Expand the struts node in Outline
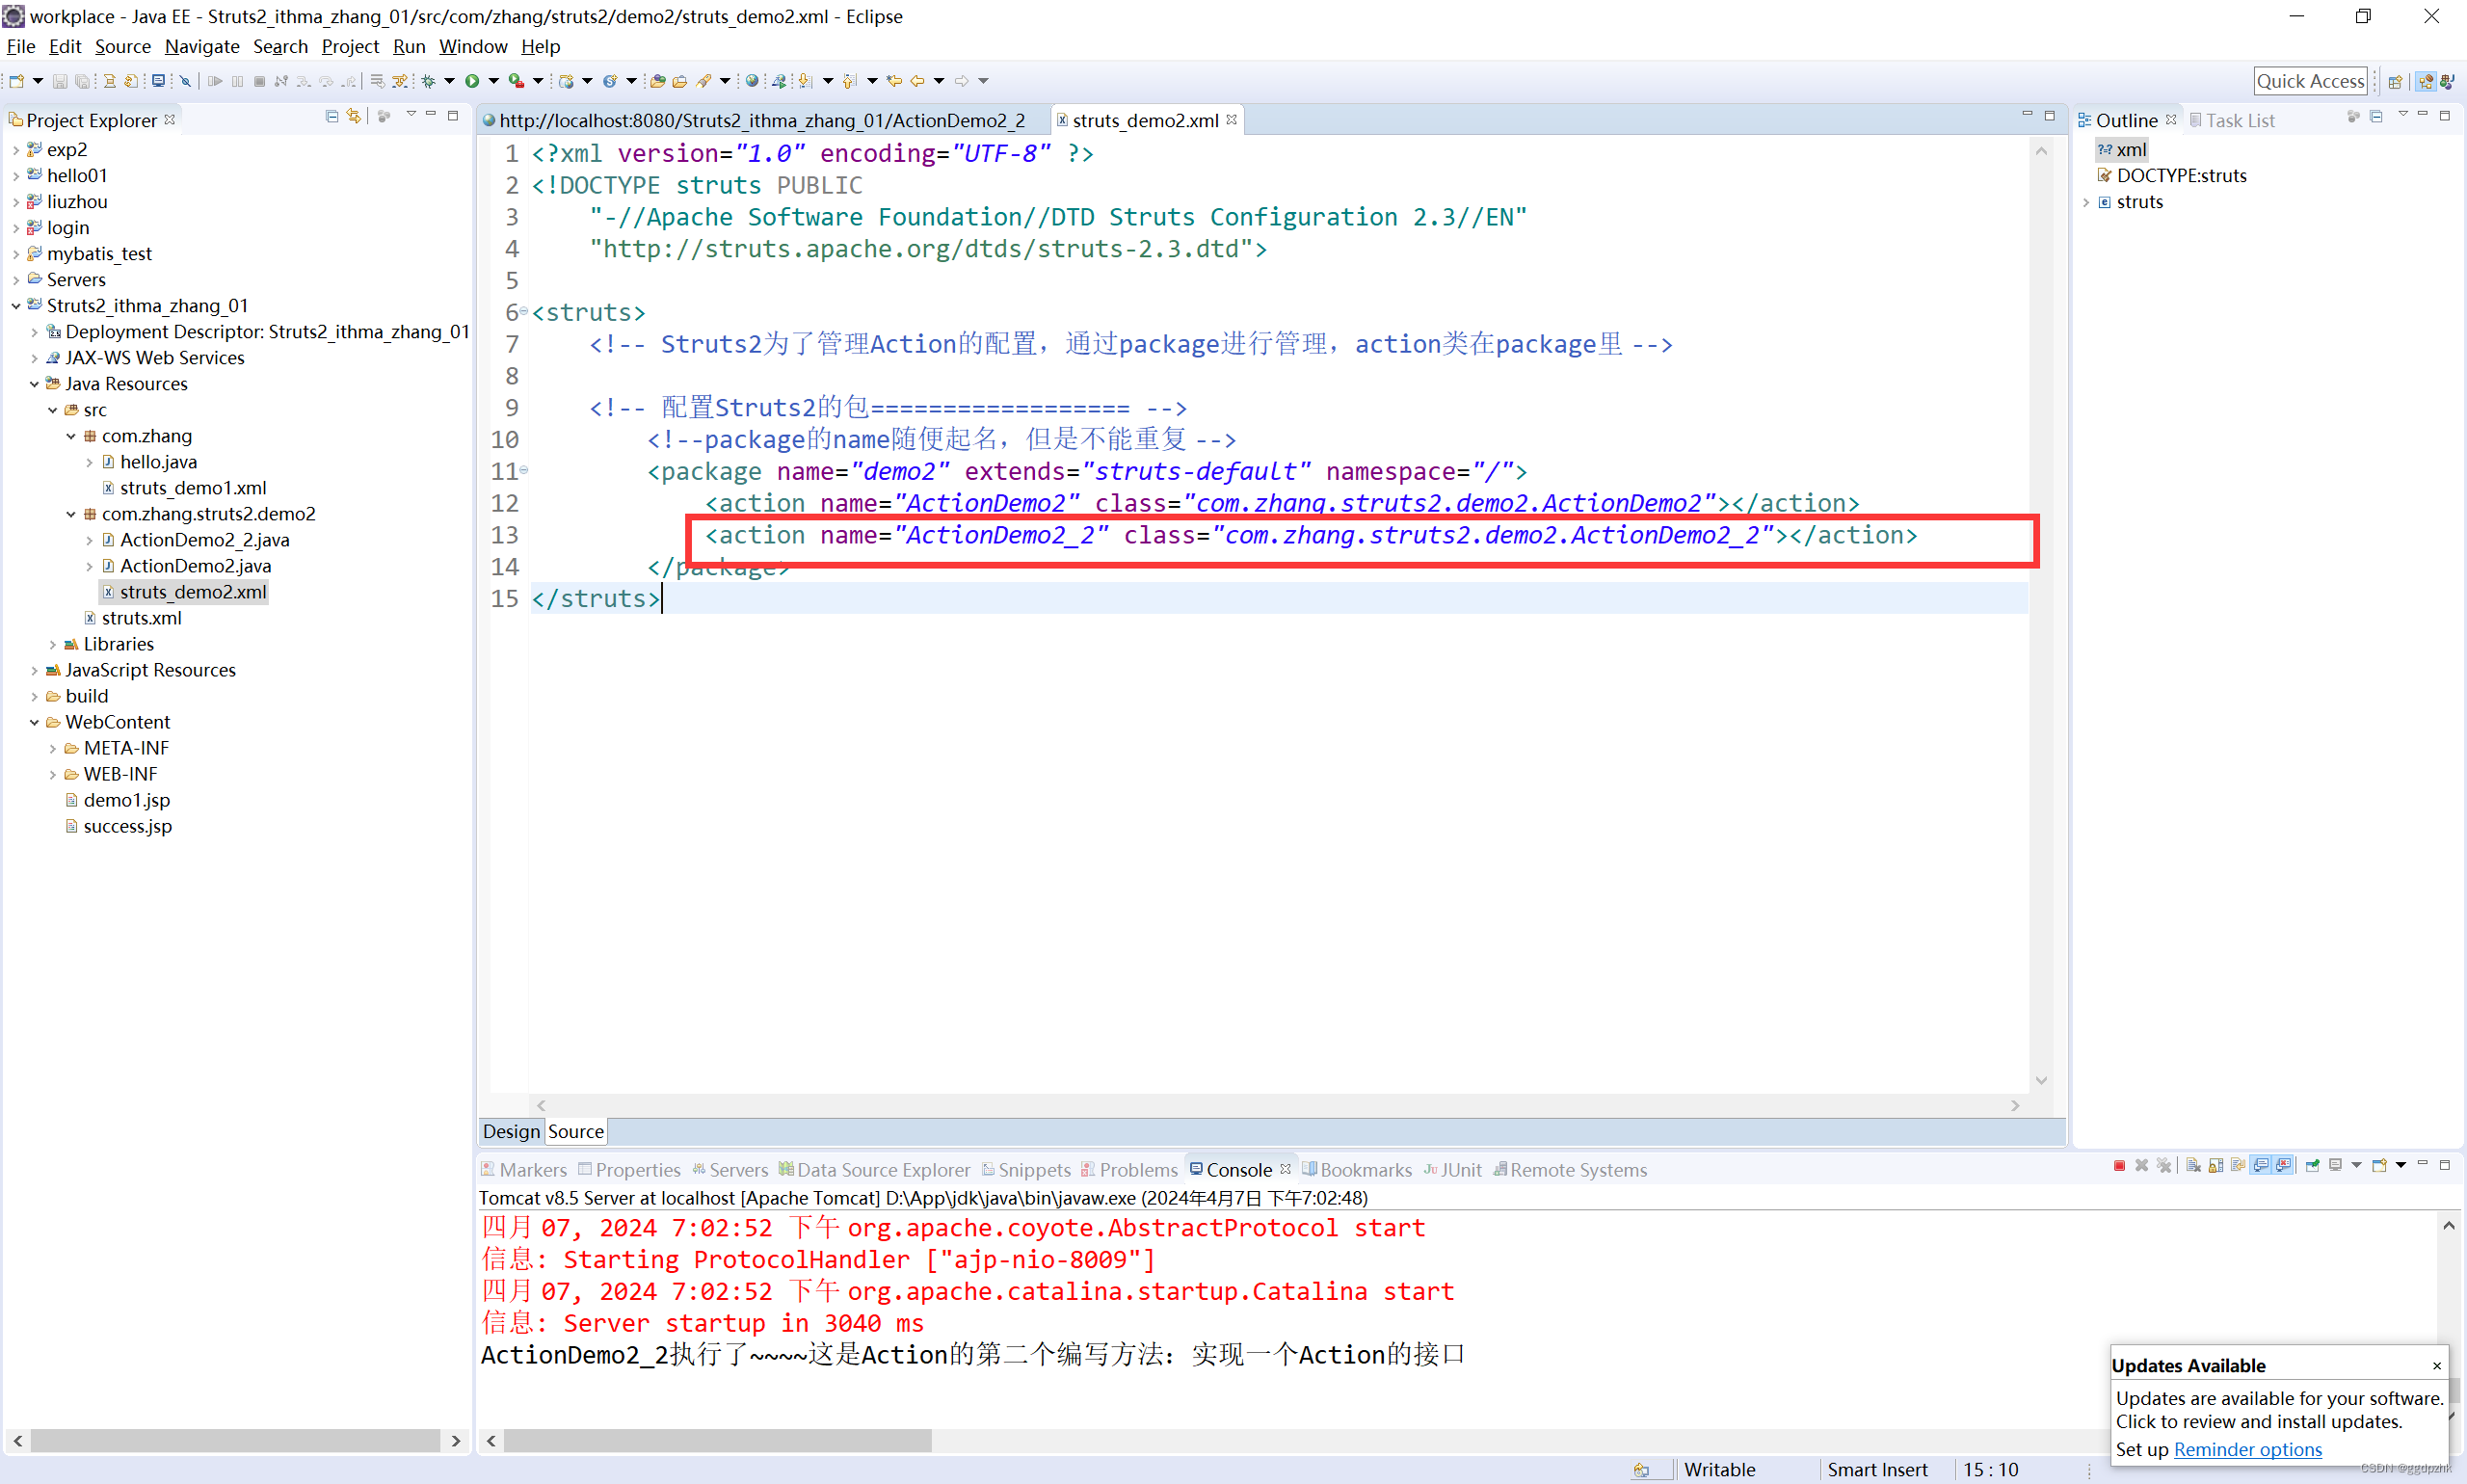Image resolution: width=2467 pixels, height=1484 pixels. (x=2086, y=202)
